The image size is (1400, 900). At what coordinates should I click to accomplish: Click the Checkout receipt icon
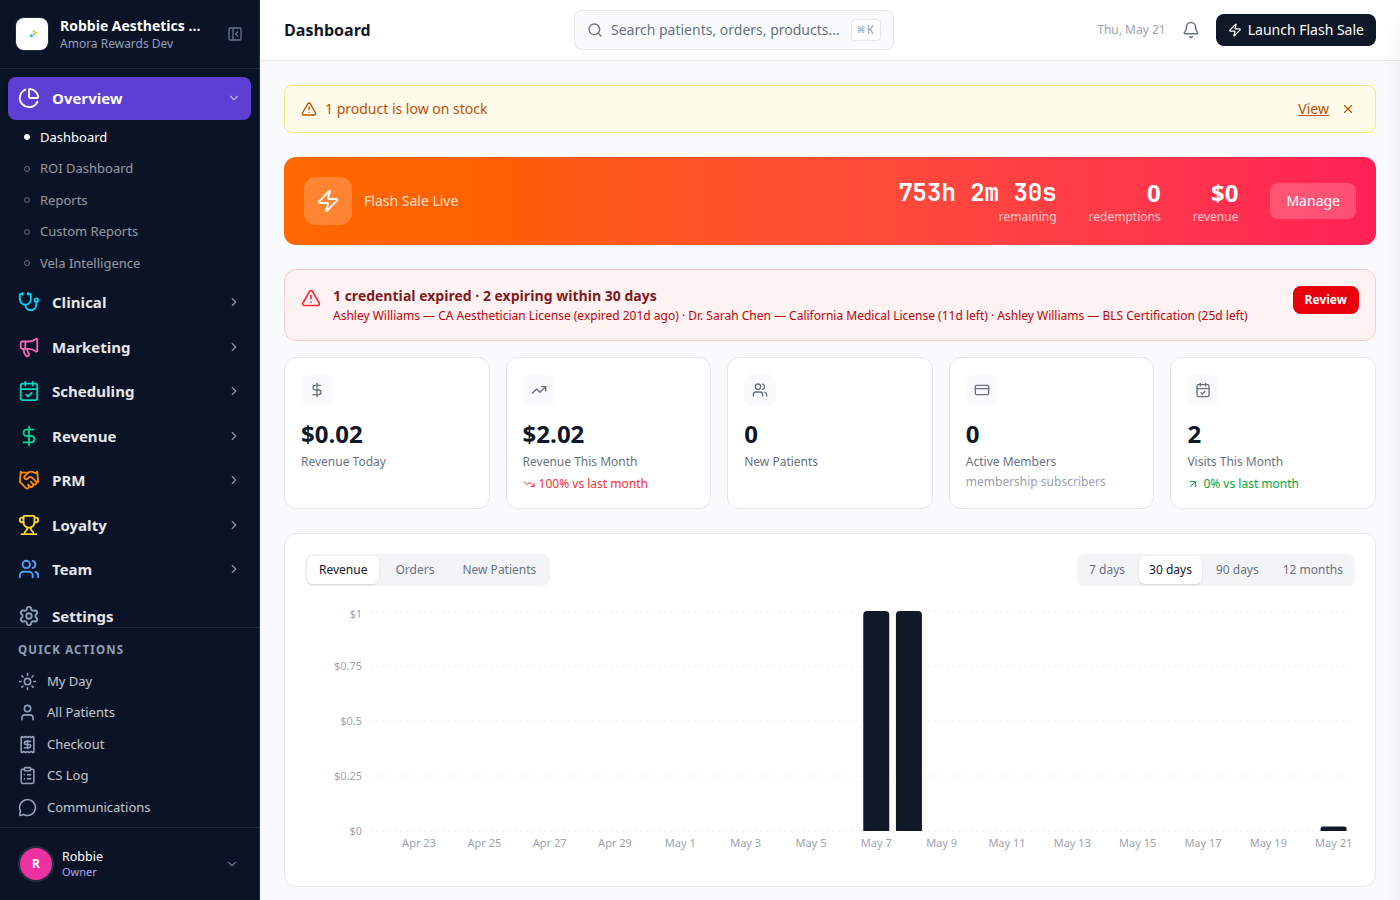click(x=28, y=744)
